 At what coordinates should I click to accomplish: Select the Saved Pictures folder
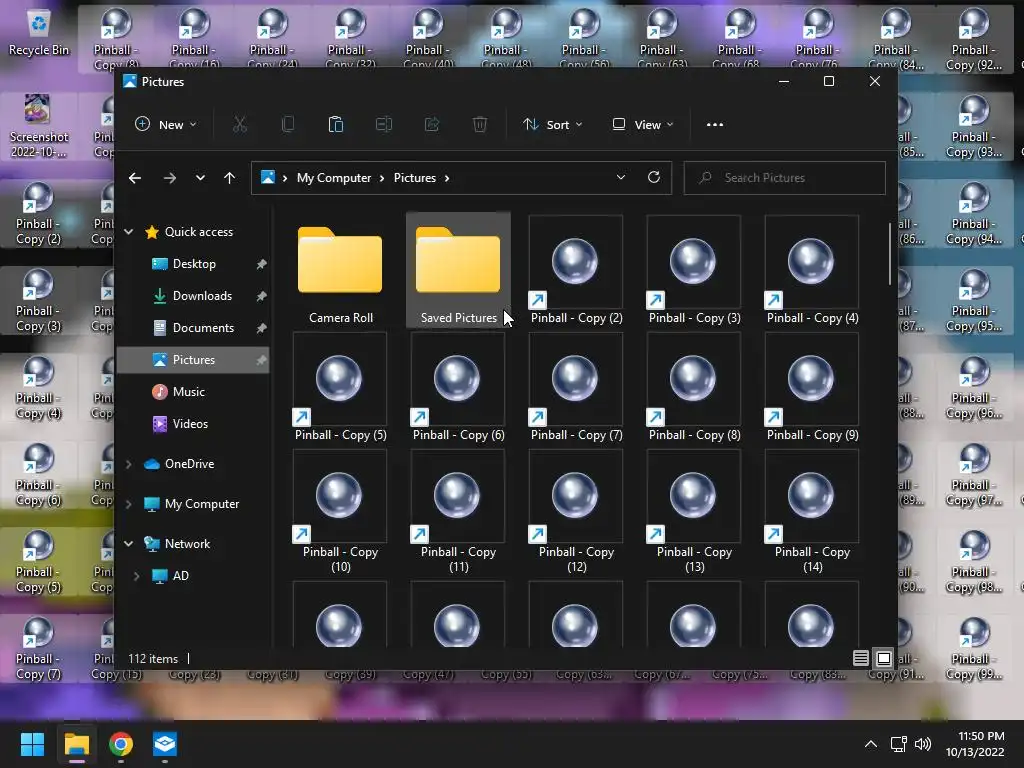458,270
